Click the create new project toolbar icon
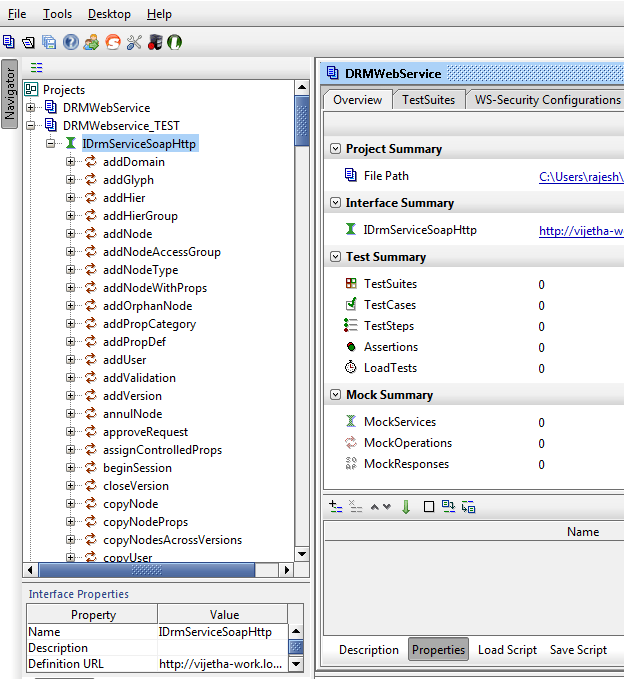This screenshot has width=624, height=679. coord(9,42)
